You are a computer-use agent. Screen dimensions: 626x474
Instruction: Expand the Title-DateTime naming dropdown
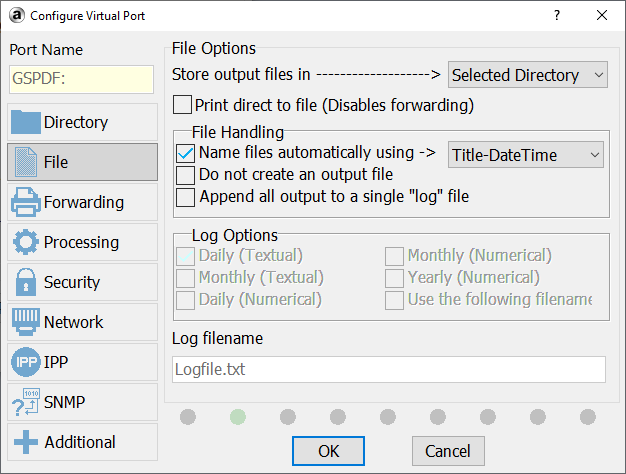pyautogui.click(x=526, y=154)
